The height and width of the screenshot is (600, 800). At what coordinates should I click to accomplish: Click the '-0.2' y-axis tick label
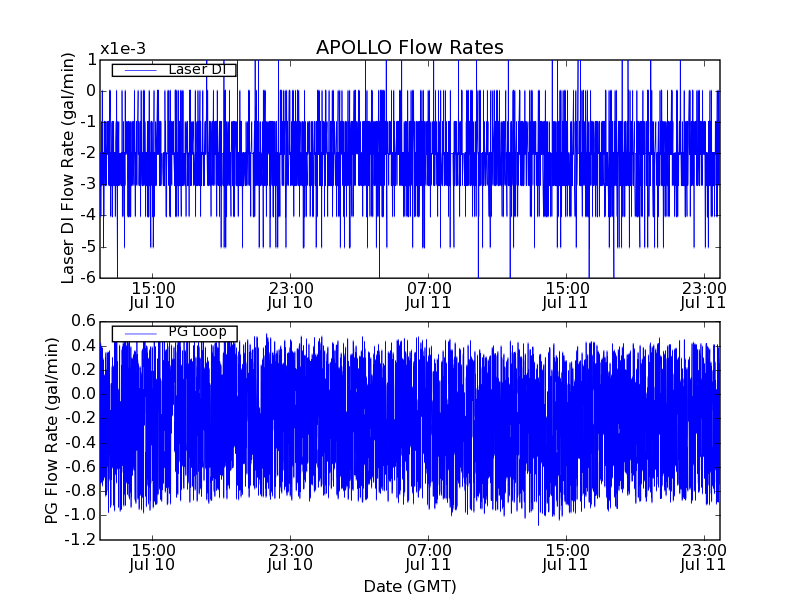tap(80, 418)
